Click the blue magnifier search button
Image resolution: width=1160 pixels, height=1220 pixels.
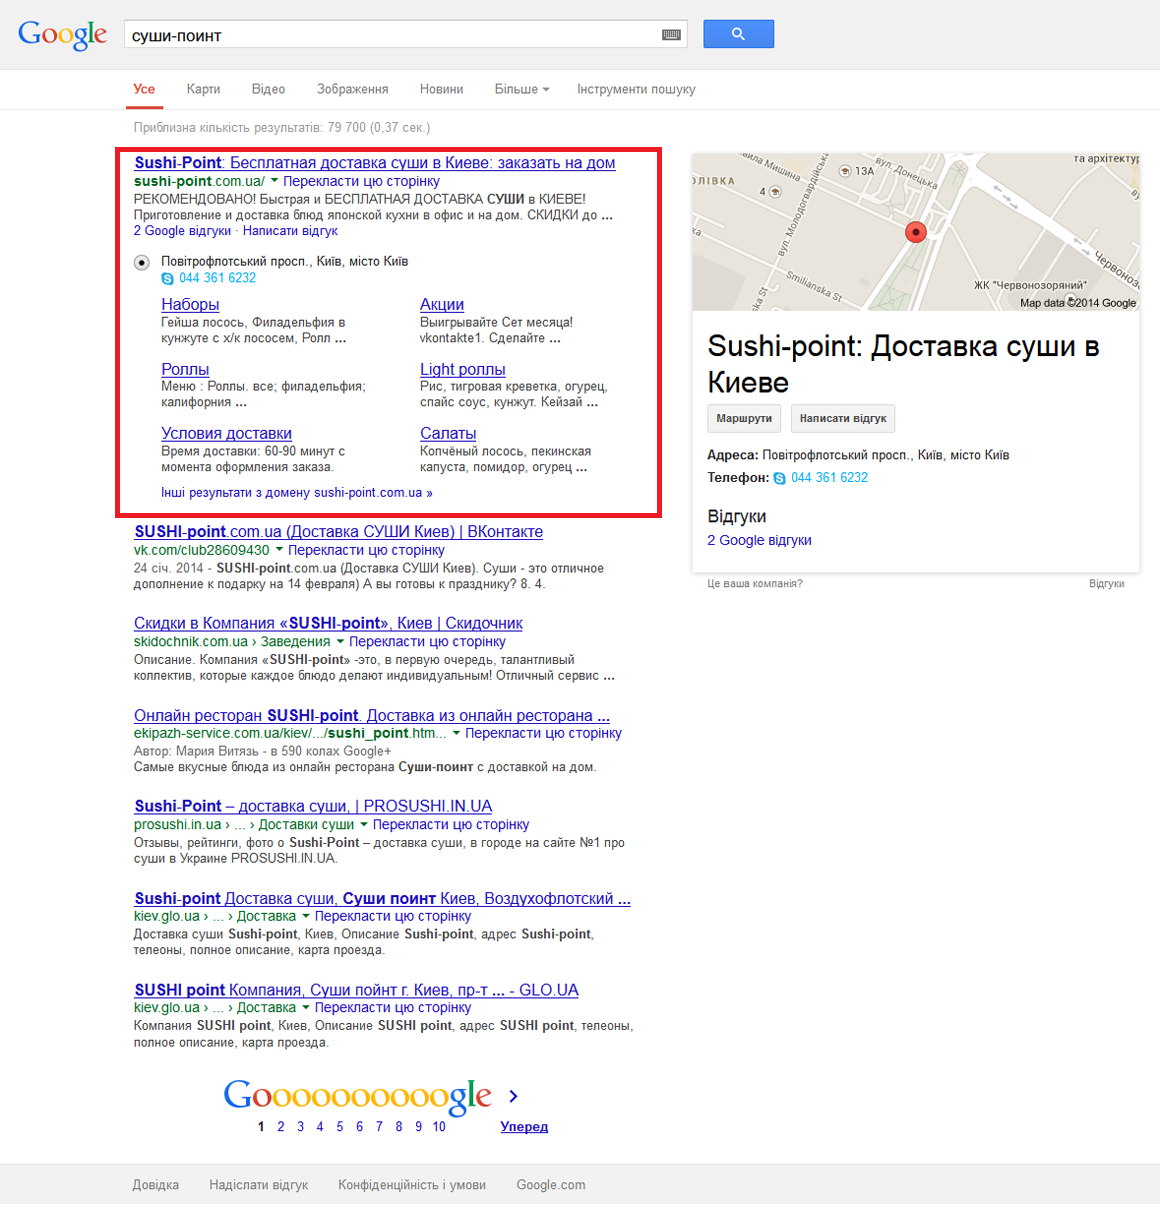[x=738, y=34]
